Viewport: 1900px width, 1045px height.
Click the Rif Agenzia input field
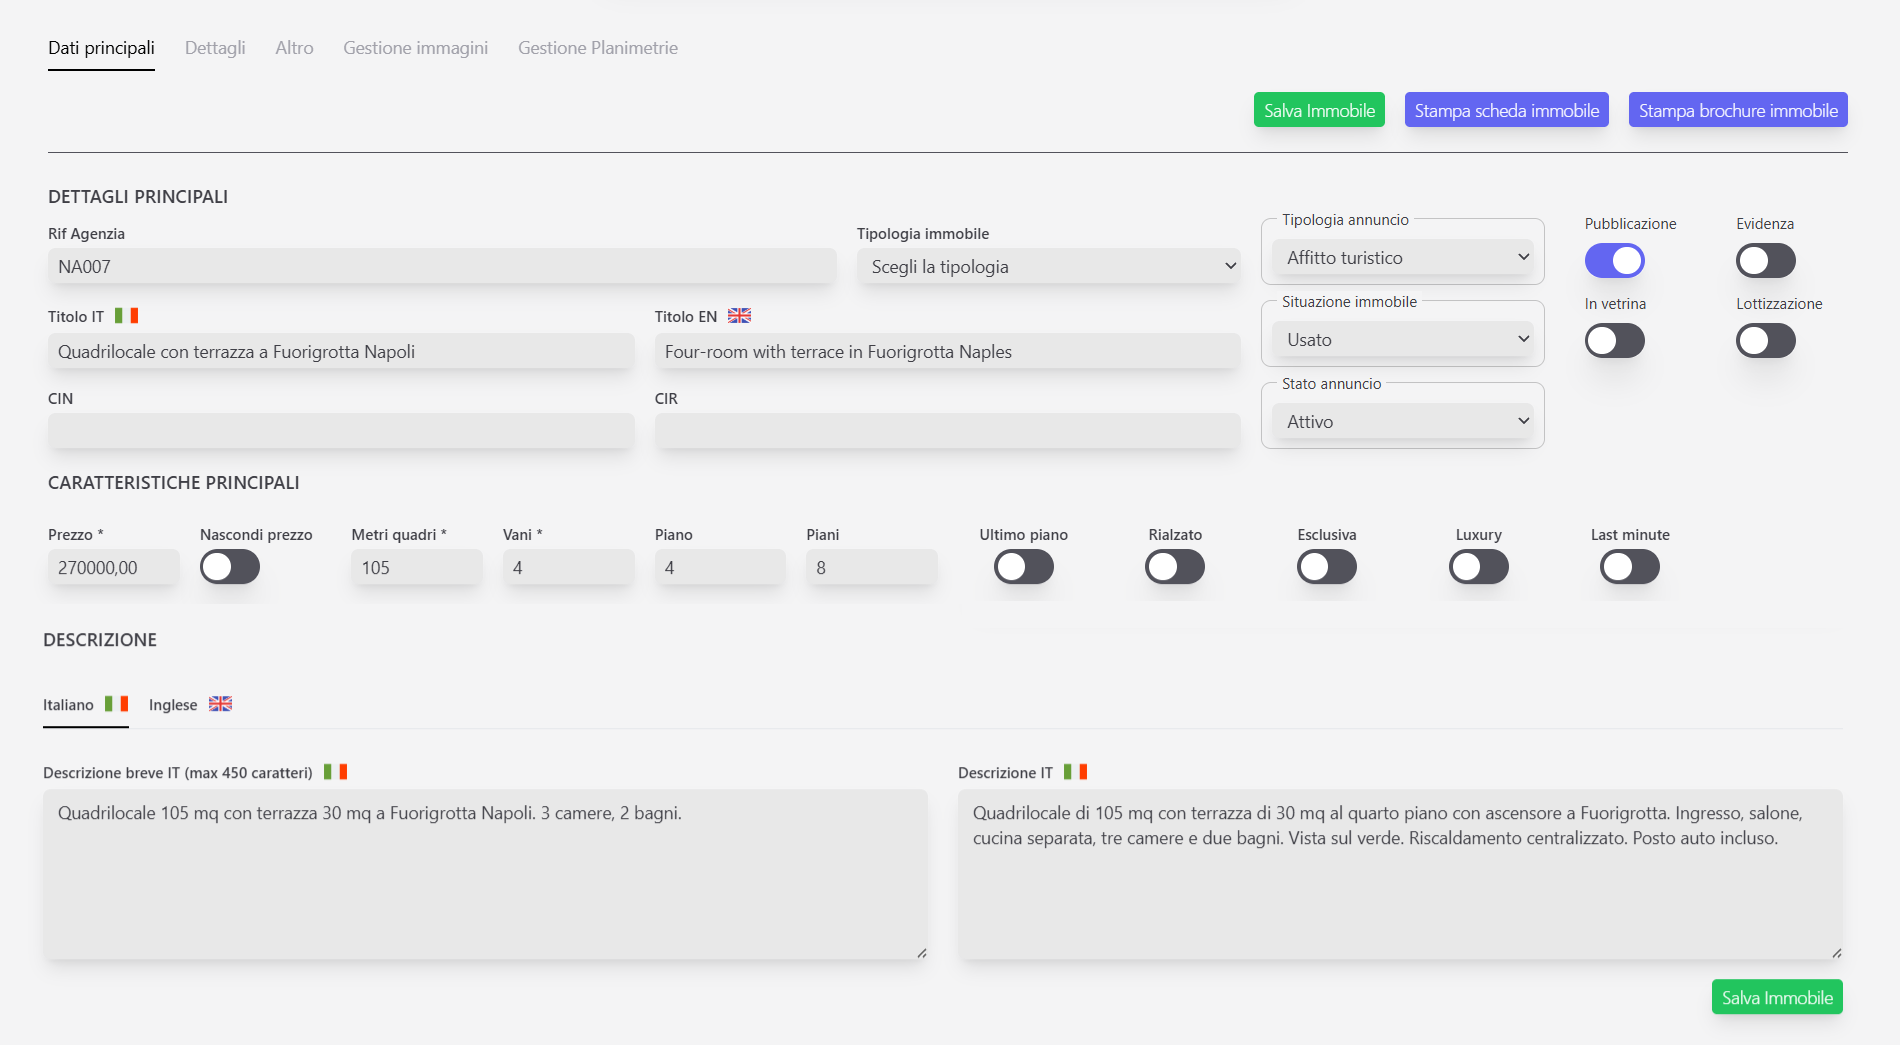click(x=442, y=267)
